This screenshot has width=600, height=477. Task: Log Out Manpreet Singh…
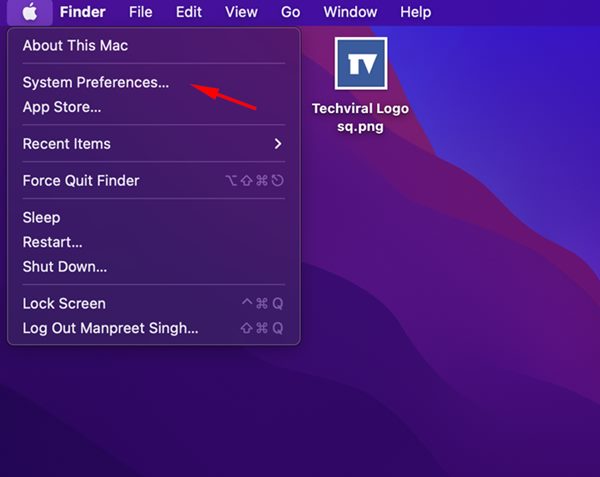click(154, 328)
